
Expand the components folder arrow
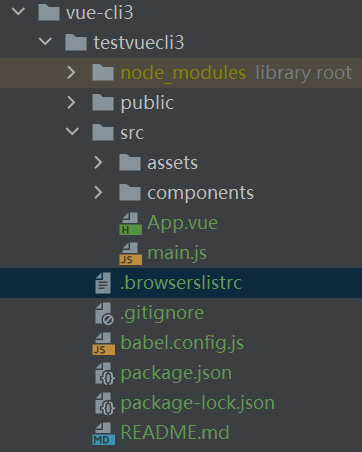pos(98,192)
